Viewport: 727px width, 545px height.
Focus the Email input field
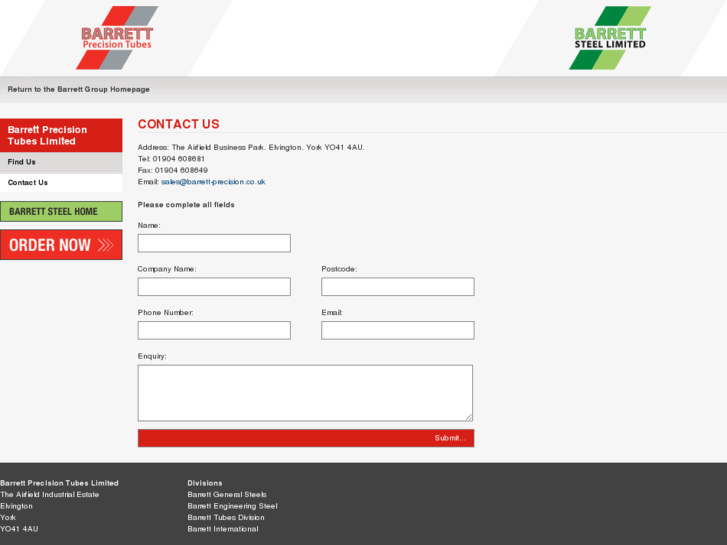[398, 330]
